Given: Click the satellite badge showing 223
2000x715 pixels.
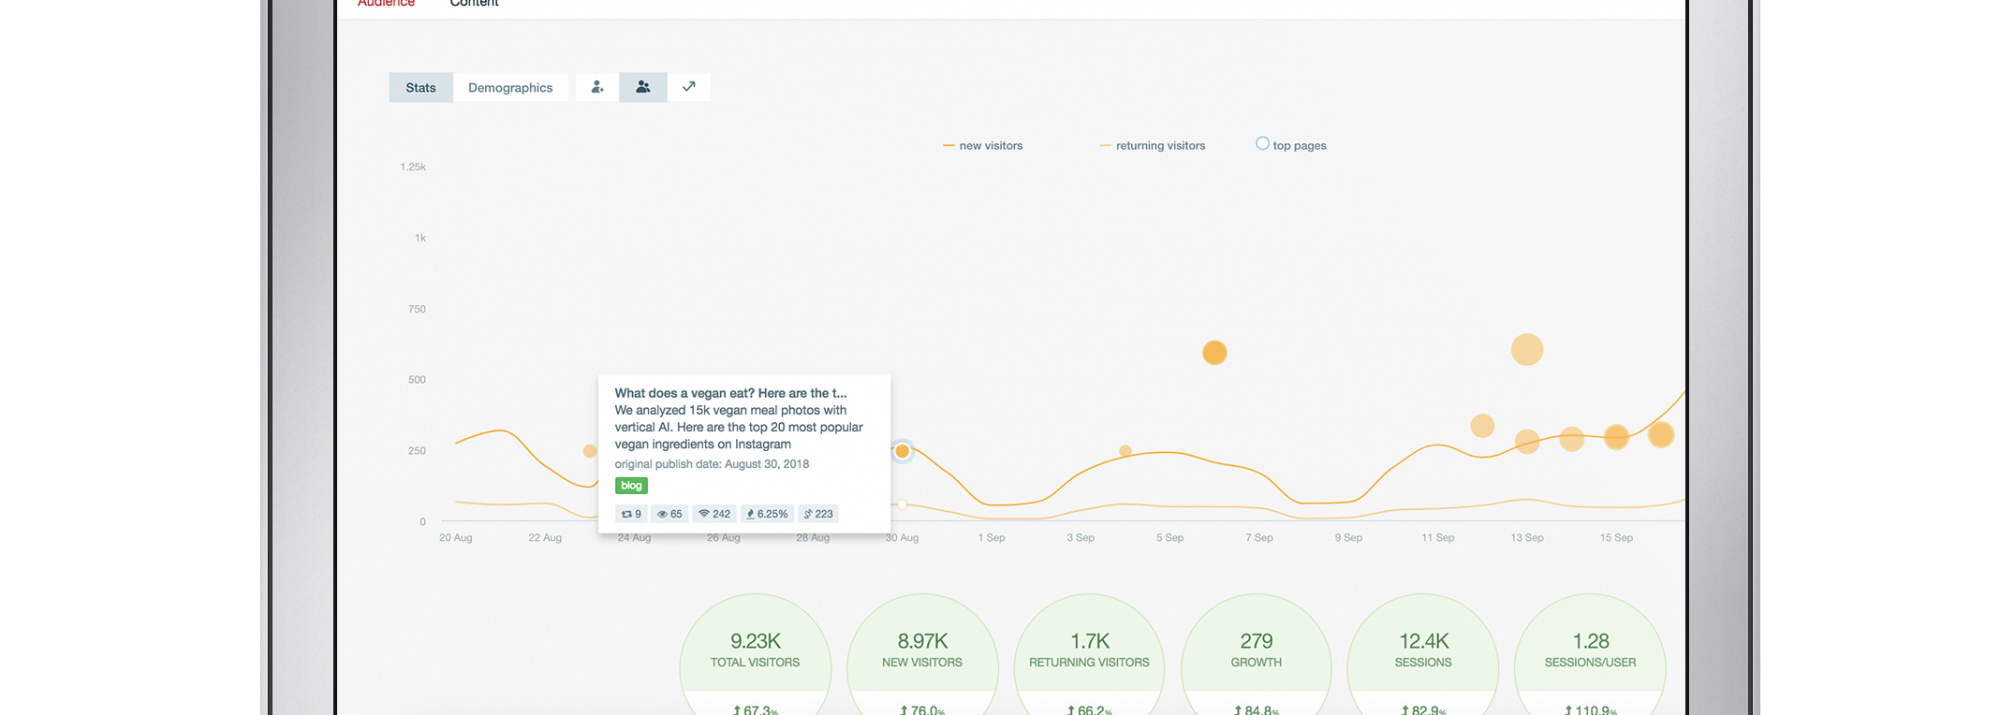Looking at the screenshot, I should (818, 514).
